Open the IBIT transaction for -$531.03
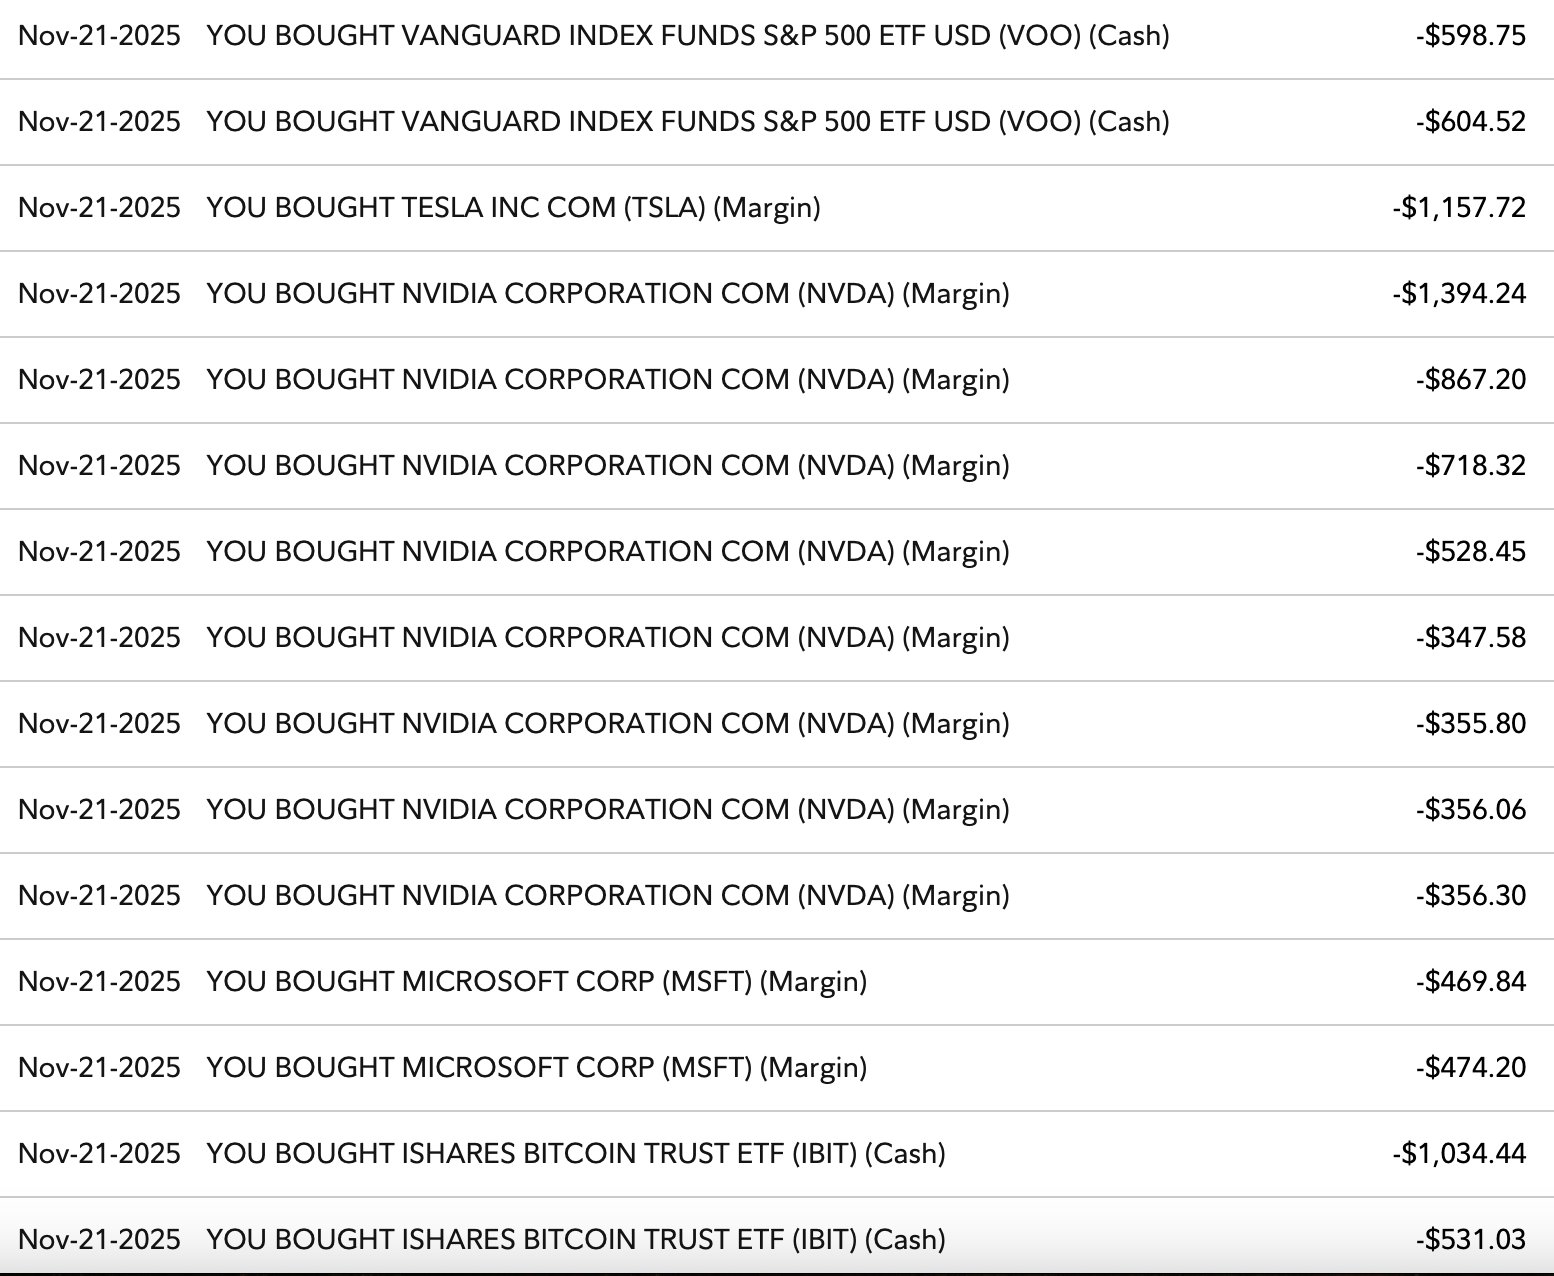Image resolution: width=1554 pixels, height=1276 pixels. (575, 1240)
